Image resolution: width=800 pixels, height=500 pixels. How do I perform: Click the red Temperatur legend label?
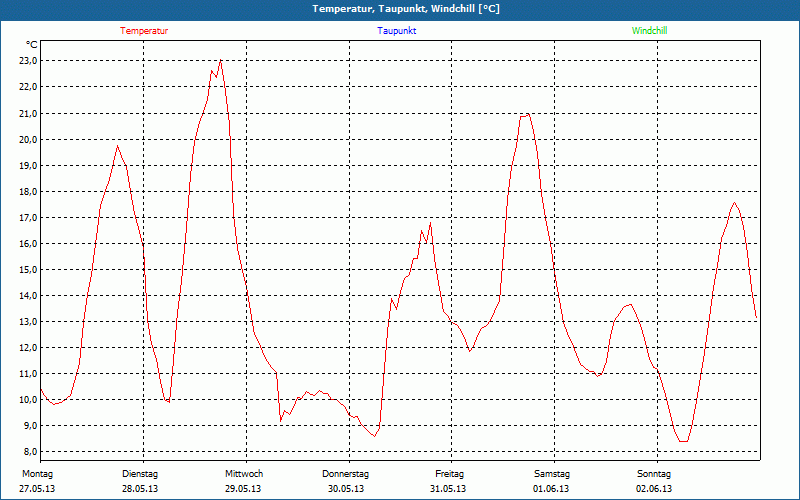tap(144, 31)
